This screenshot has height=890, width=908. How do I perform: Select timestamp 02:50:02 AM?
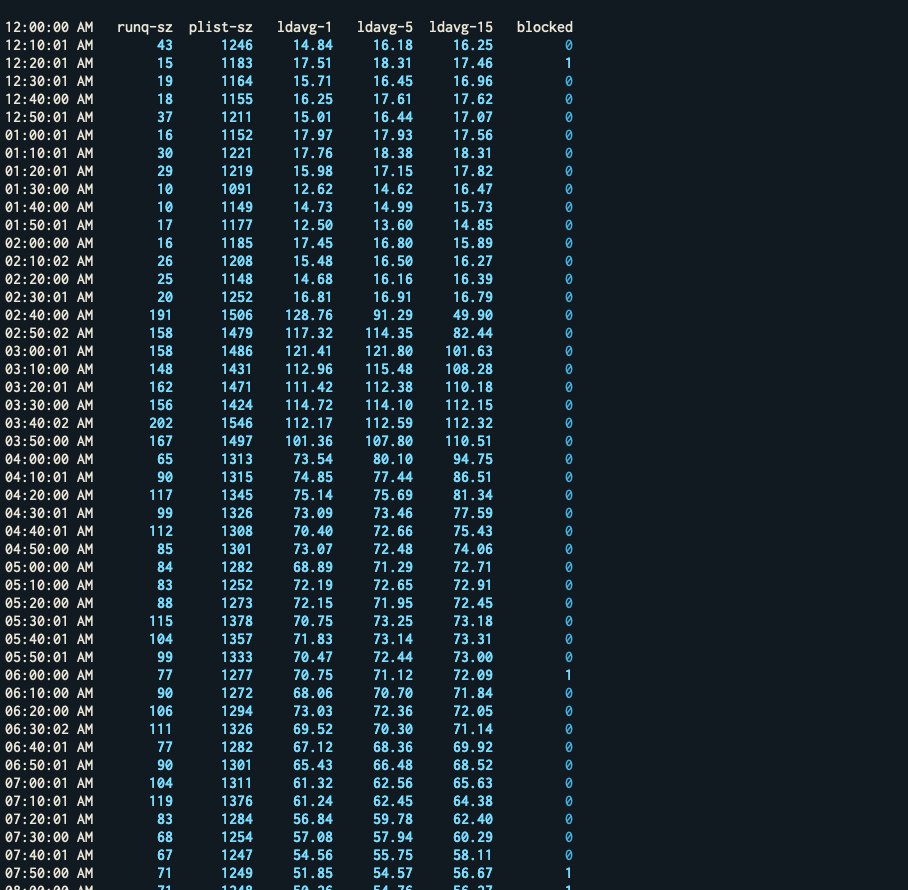tap(49, 333)
